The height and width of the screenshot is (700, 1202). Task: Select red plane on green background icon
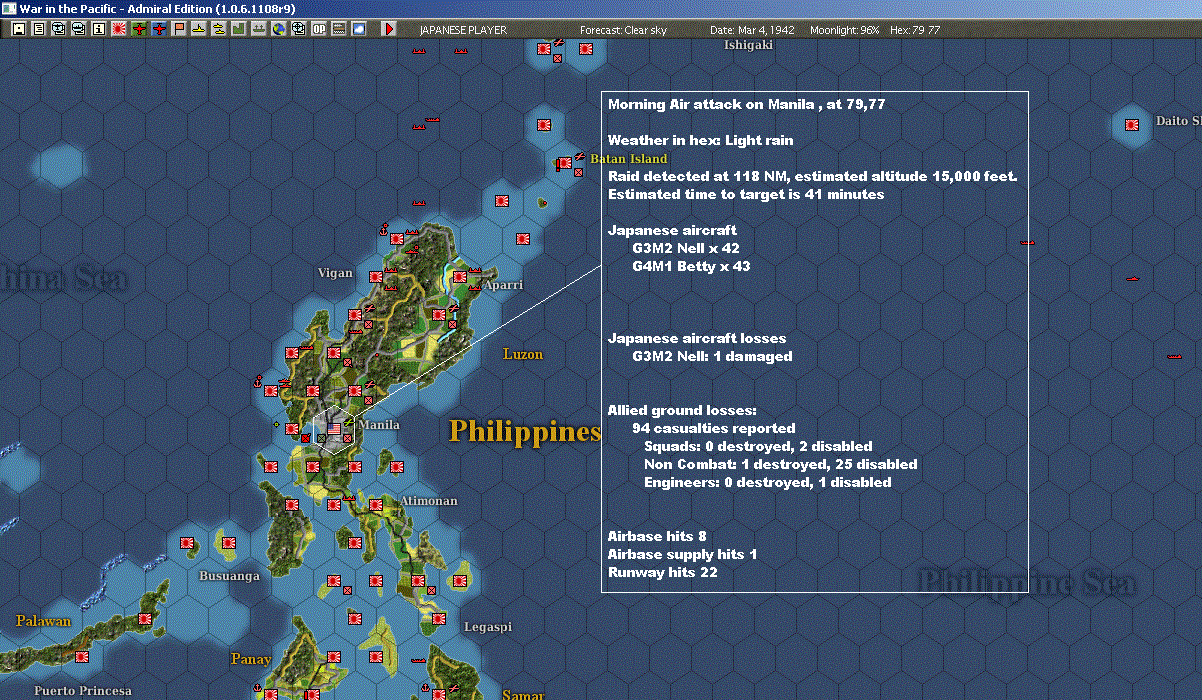click(139, 29)
